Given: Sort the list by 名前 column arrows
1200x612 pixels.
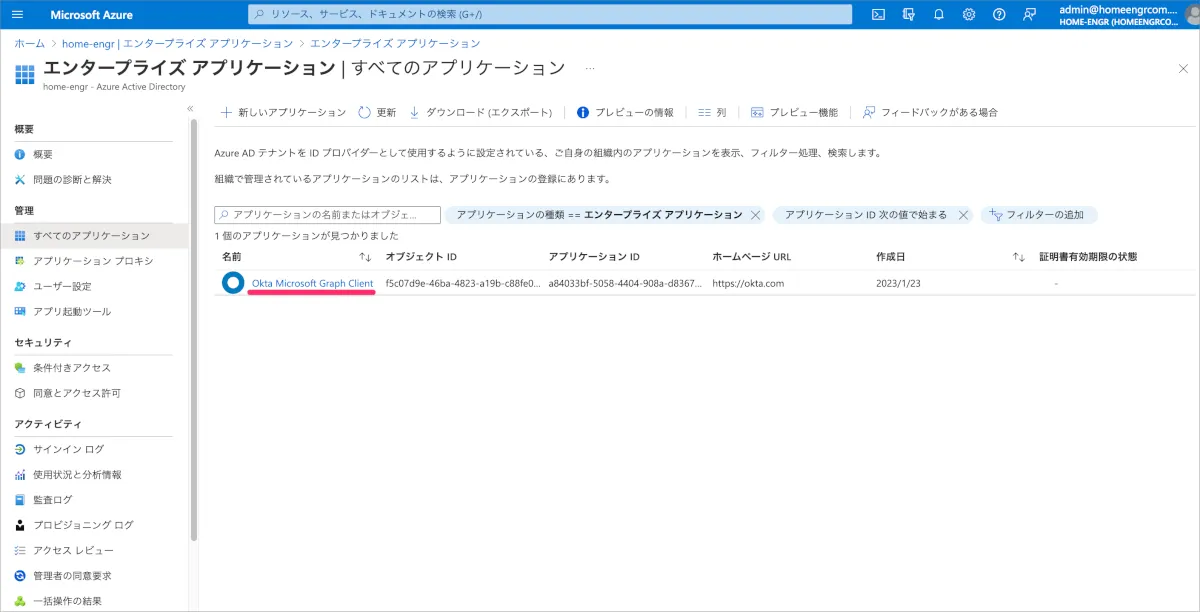Looking at the screenshot, I should (x=365, y=257).
